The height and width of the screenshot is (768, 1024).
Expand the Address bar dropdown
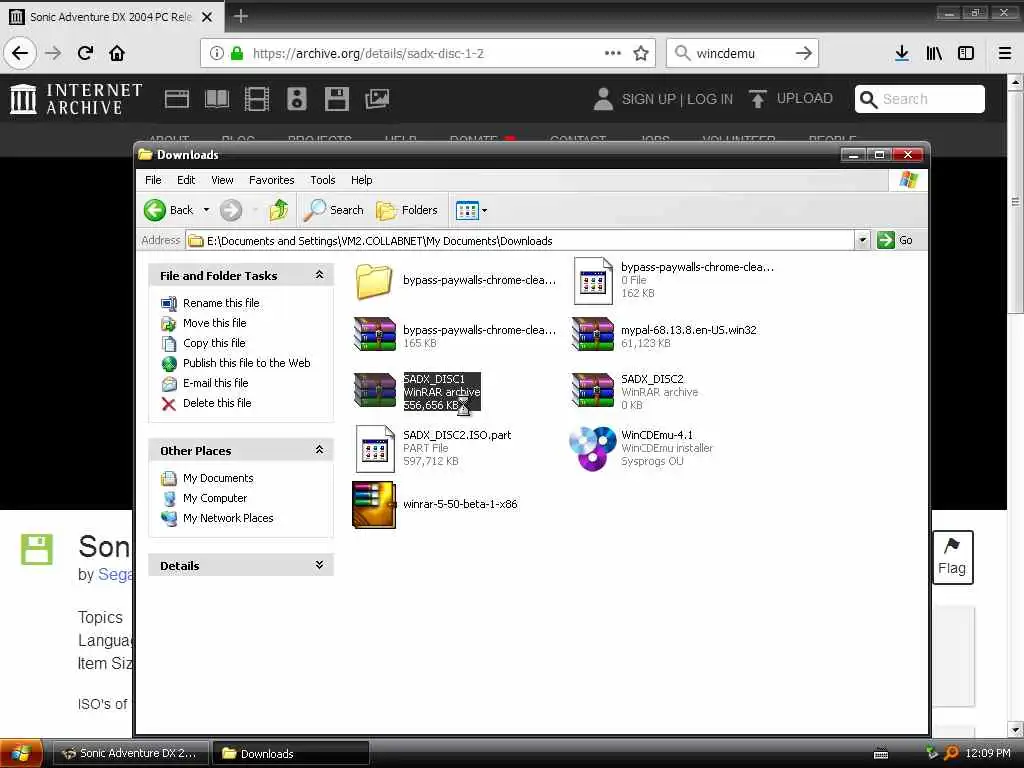(862, 240)
